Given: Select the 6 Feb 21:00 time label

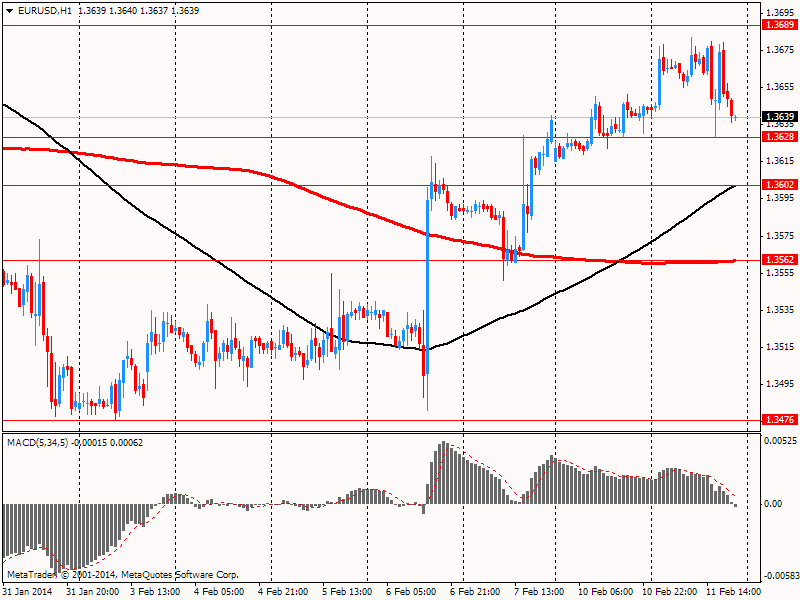Looking at the screenshot, I should pyautogui.click(x=475, y=591).
